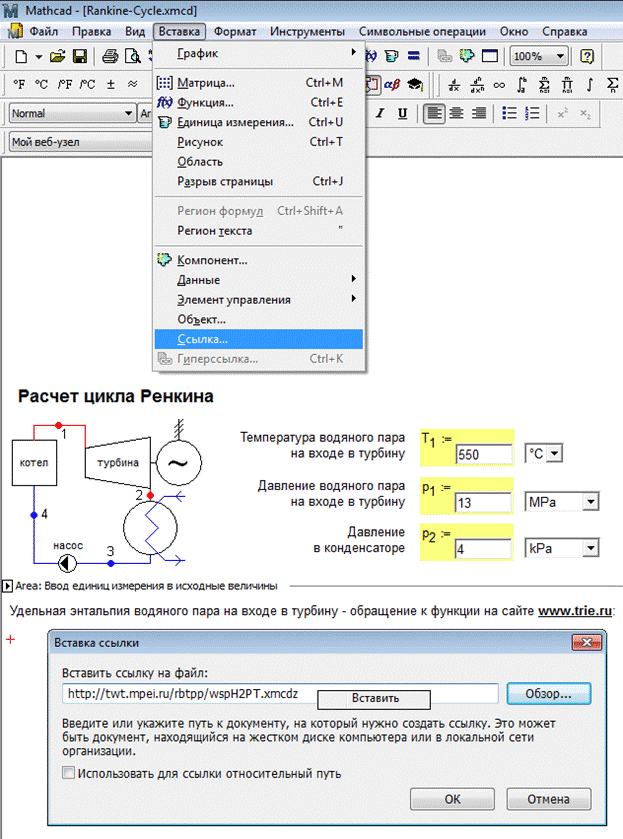Align text right
Screen dimensions: 623x839
click(478, 113)
